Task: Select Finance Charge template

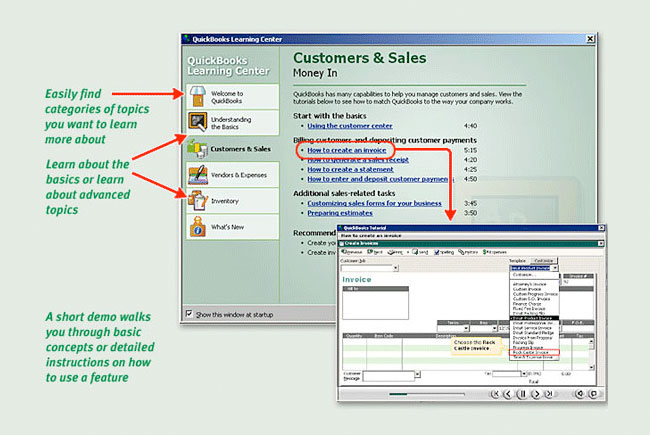Action: point(526,304)
